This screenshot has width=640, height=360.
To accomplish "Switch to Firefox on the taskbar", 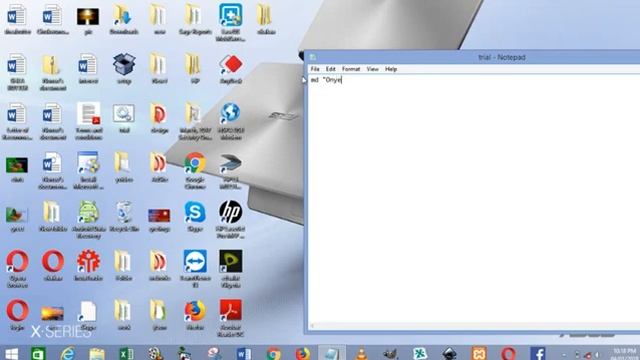I will (302, 353).
